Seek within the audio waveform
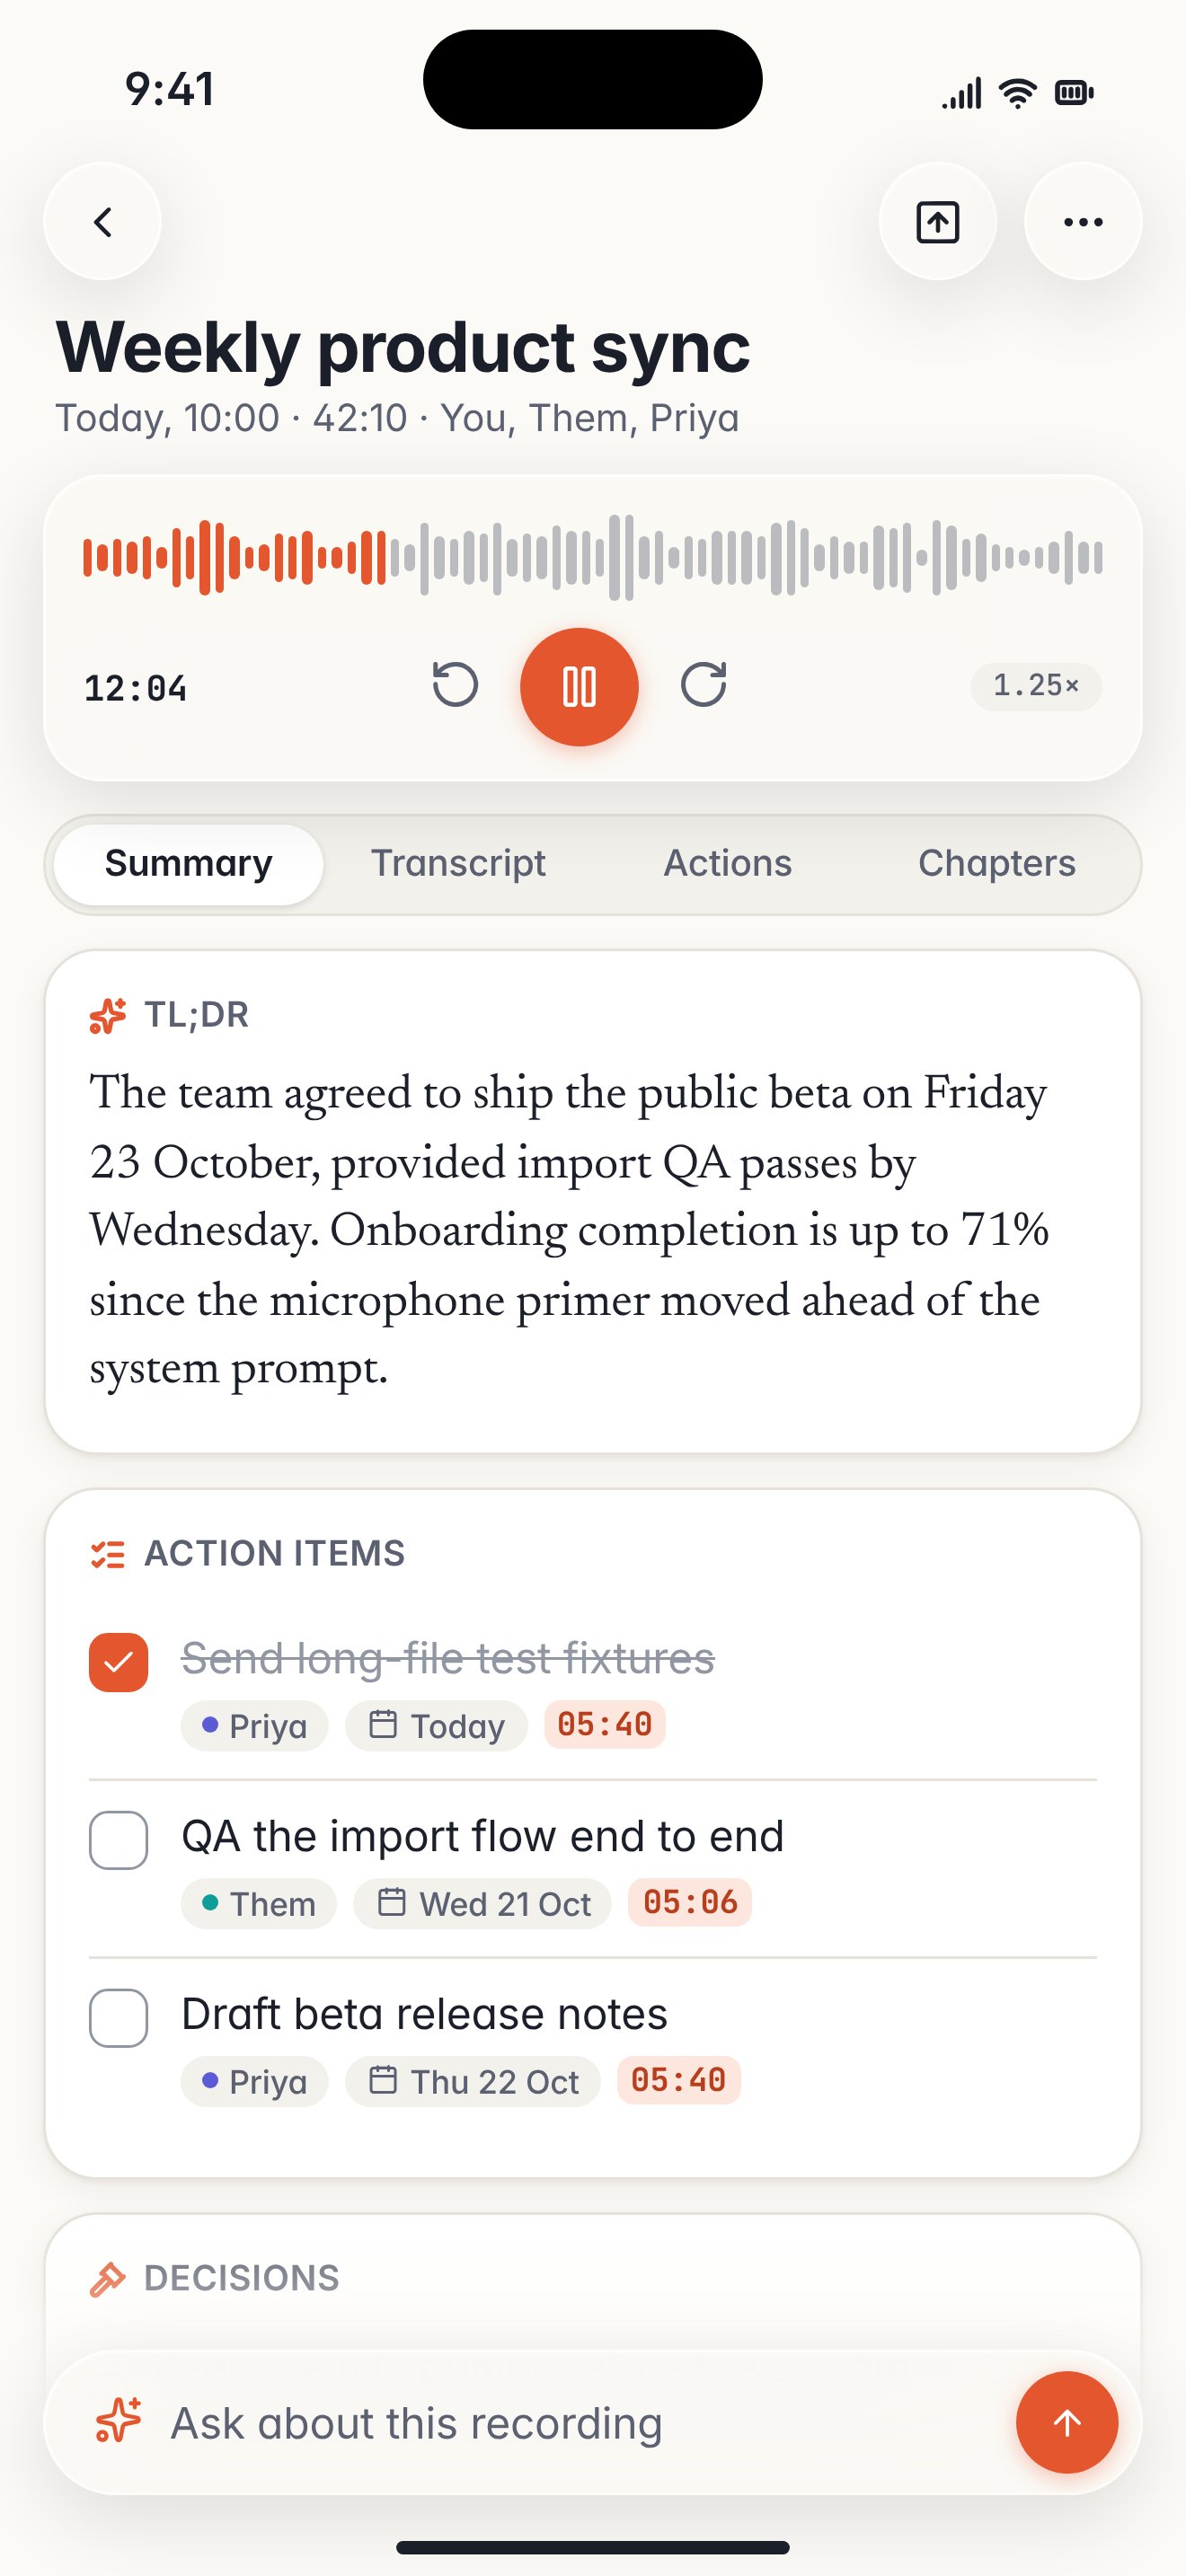 (592, 557)
